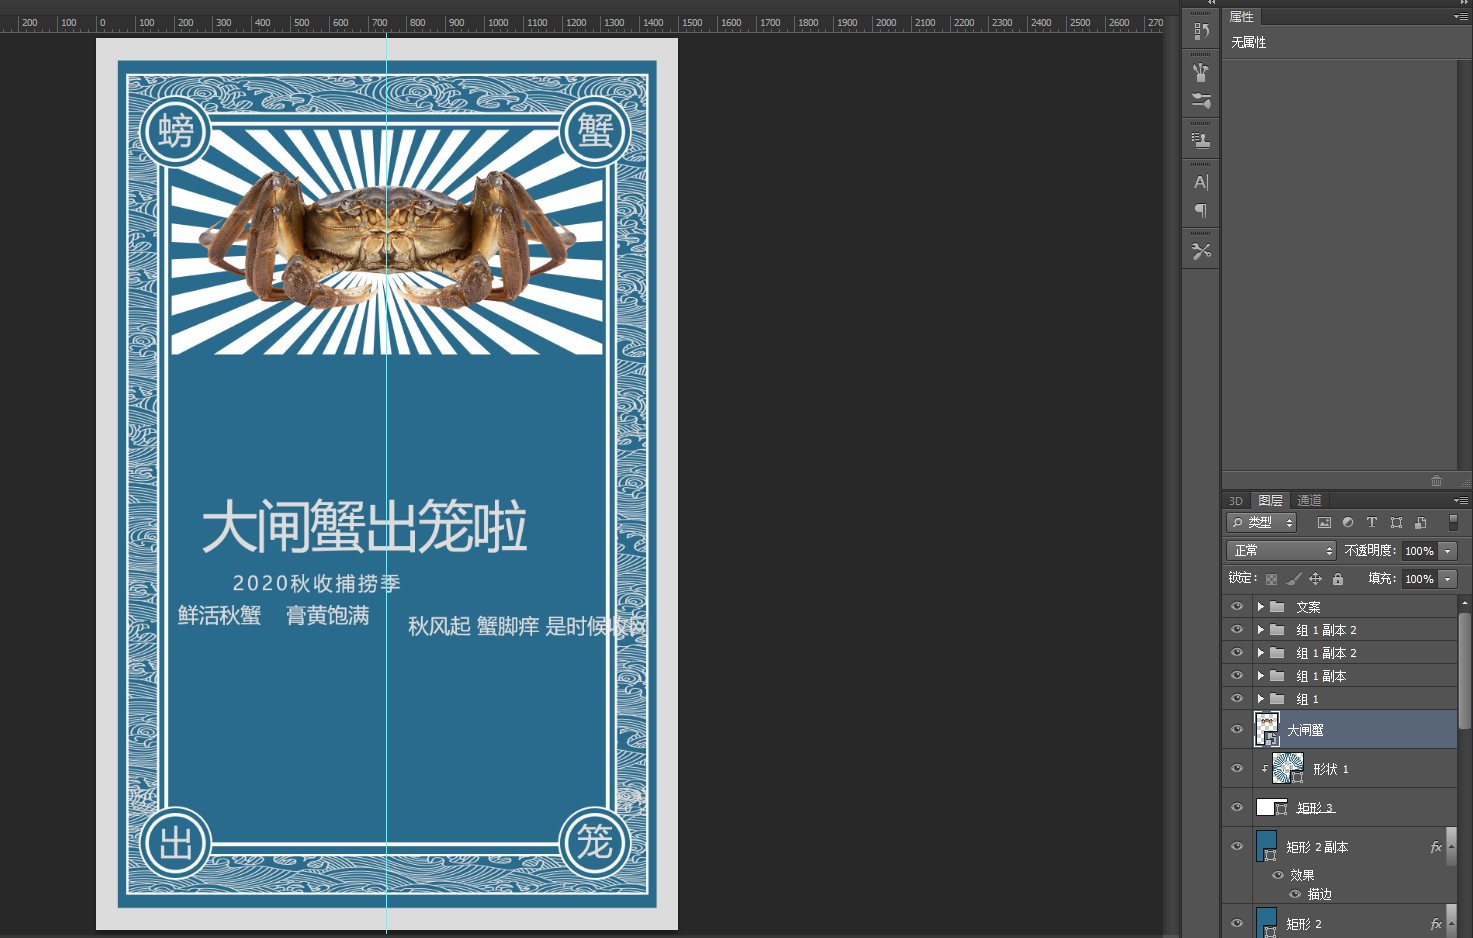Filter layers by type T icon
The image size is (1473, 938).
pos(1372,522)
